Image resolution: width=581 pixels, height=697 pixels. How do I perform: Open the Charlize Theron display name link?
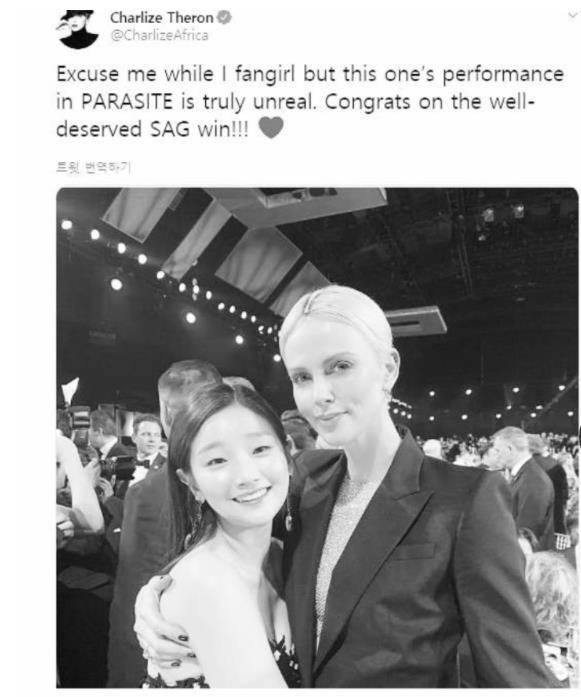click(x=162, y=18)
